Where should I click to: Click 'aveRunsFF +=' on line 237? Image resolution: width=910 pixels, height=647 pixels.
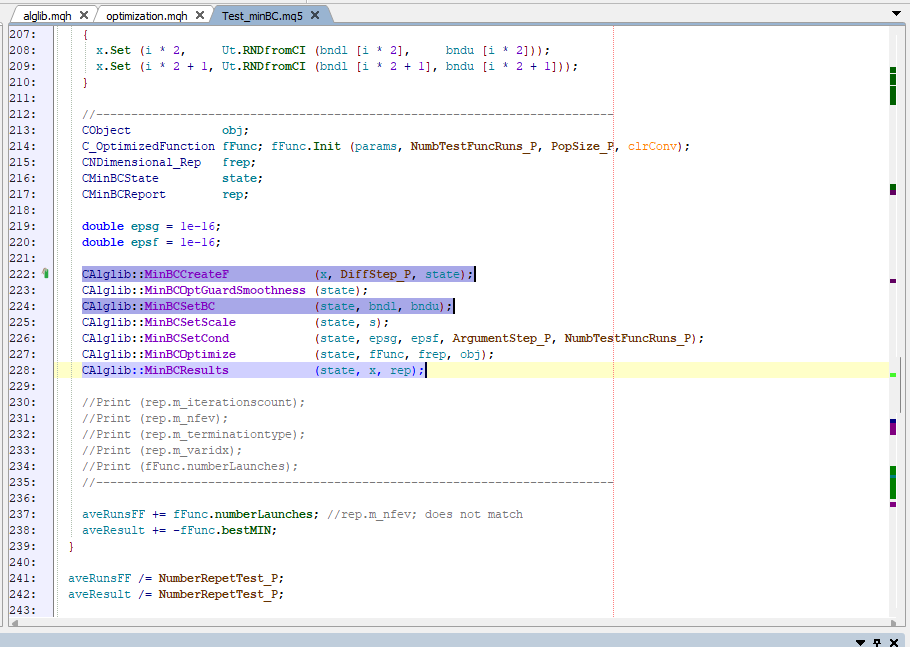[124, 514]
